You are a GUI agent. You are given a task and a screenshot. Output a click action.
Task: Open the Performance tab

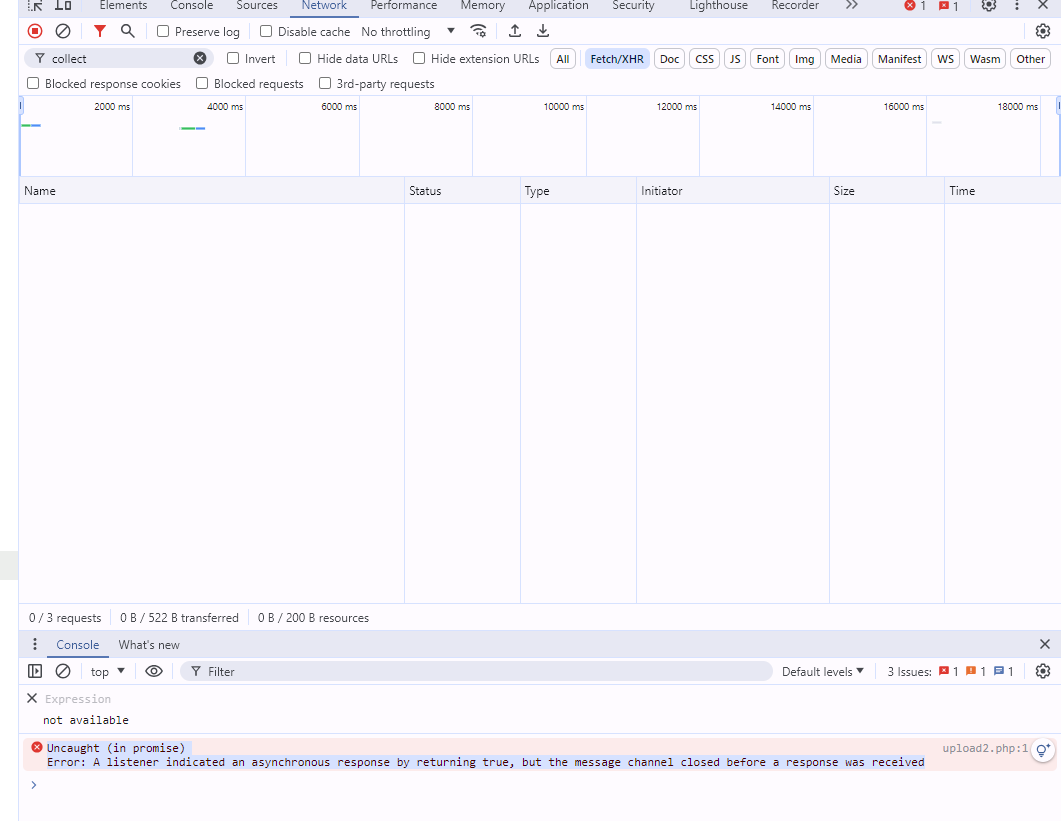[x=403, y=5]
